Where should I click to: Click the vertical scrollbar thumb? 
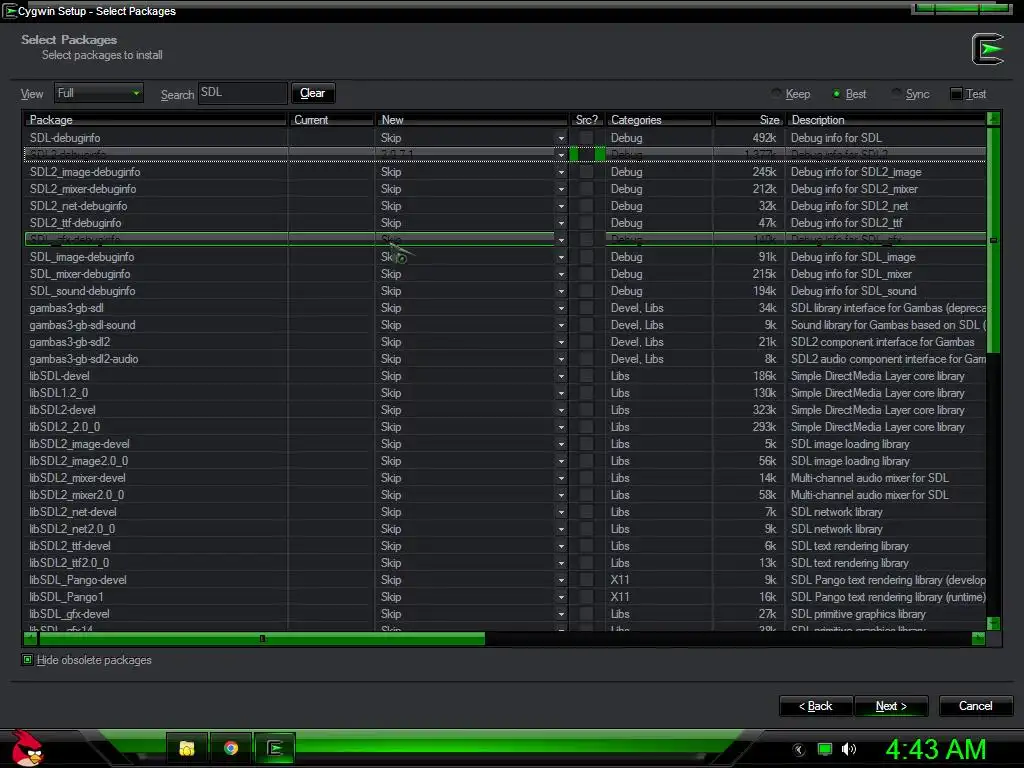(993, 240)
